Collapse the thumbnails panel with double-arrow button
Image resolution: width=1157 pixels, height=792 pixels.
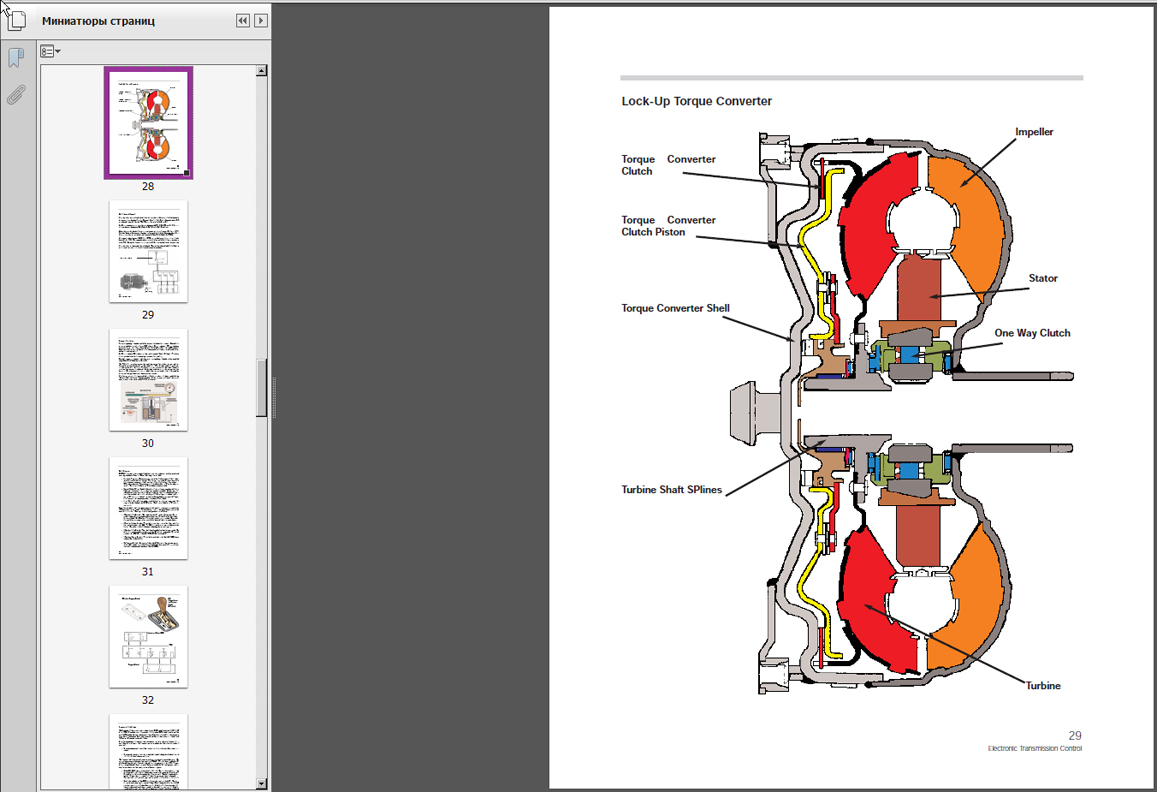(x=243, y=21)
